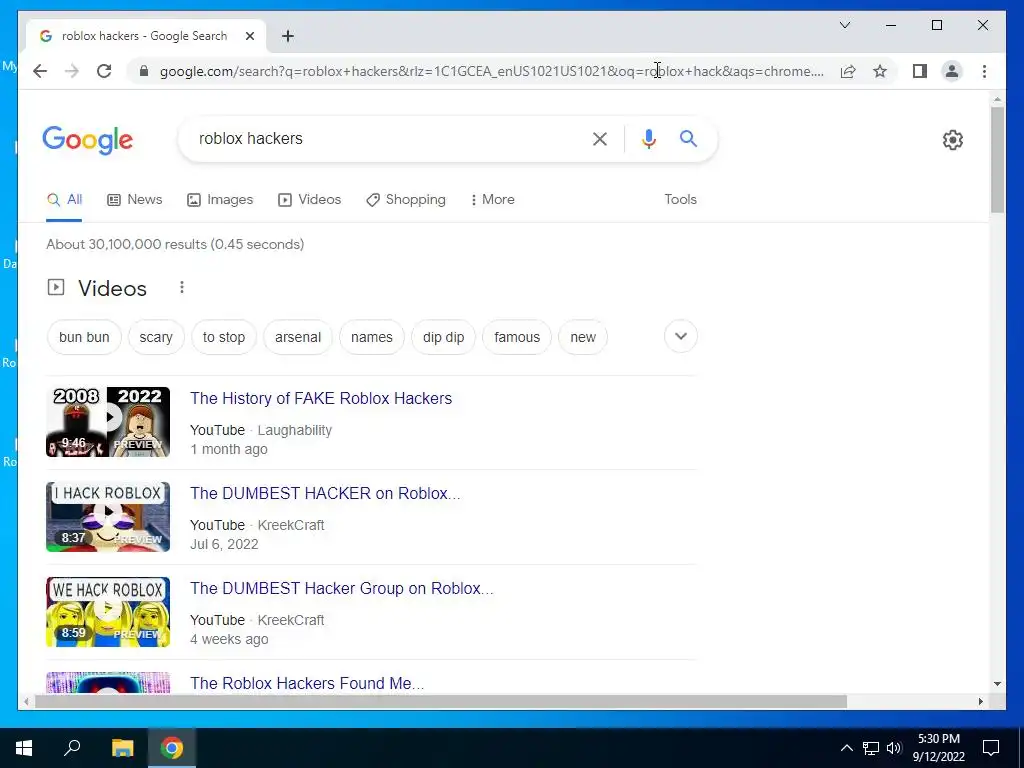Image resolution: width=1024 pixels, height=768 pixels.
Task: Open the tab search dropdown arrow
Action: point(844,25)
